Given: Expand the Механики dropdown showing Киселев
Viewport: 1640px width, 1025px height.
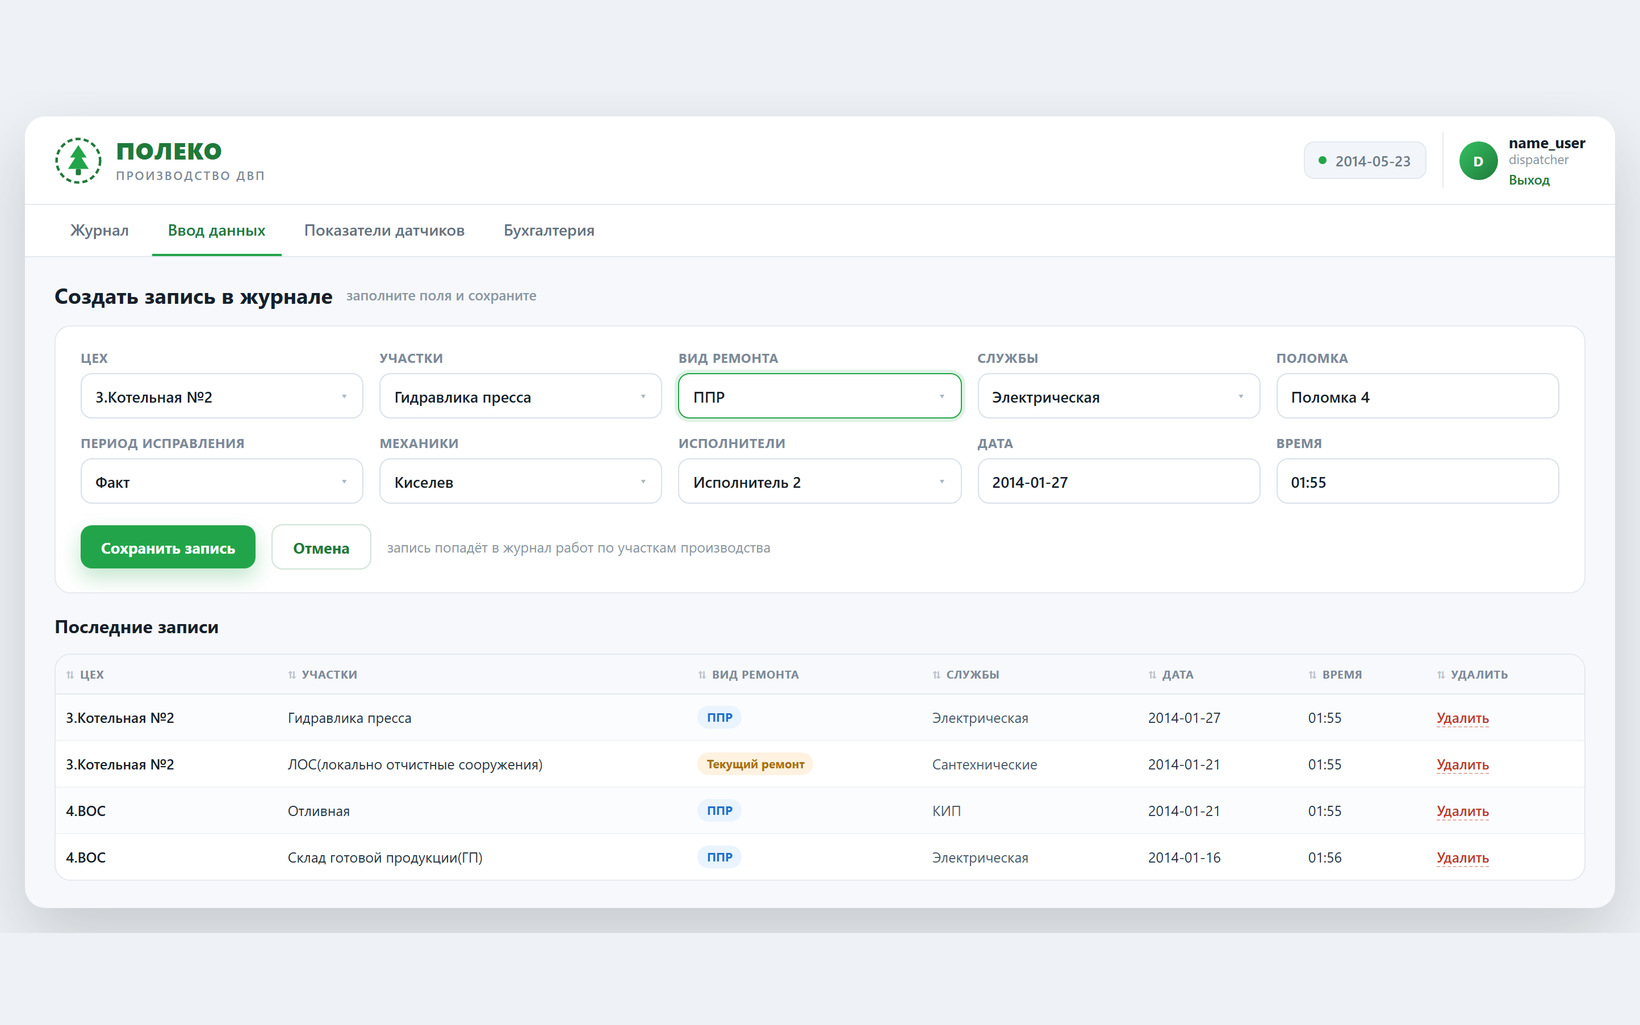Looking at the screenshot, I should coord(520,482).
